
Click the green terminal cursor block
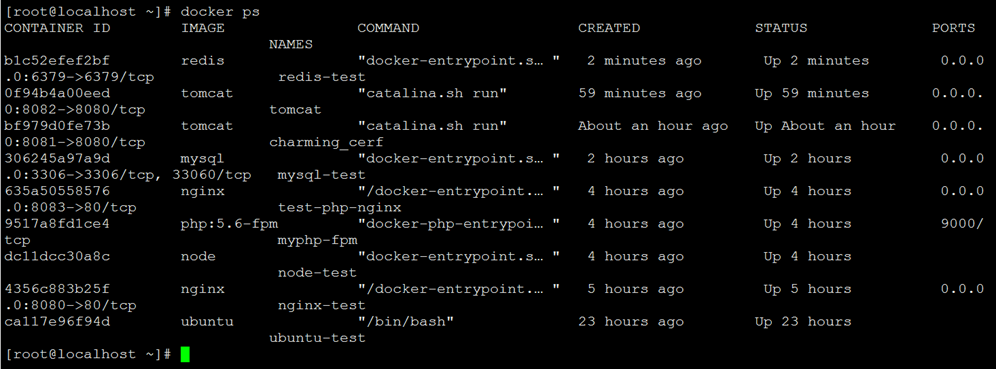pyautogui.click(x=185, y=354)
